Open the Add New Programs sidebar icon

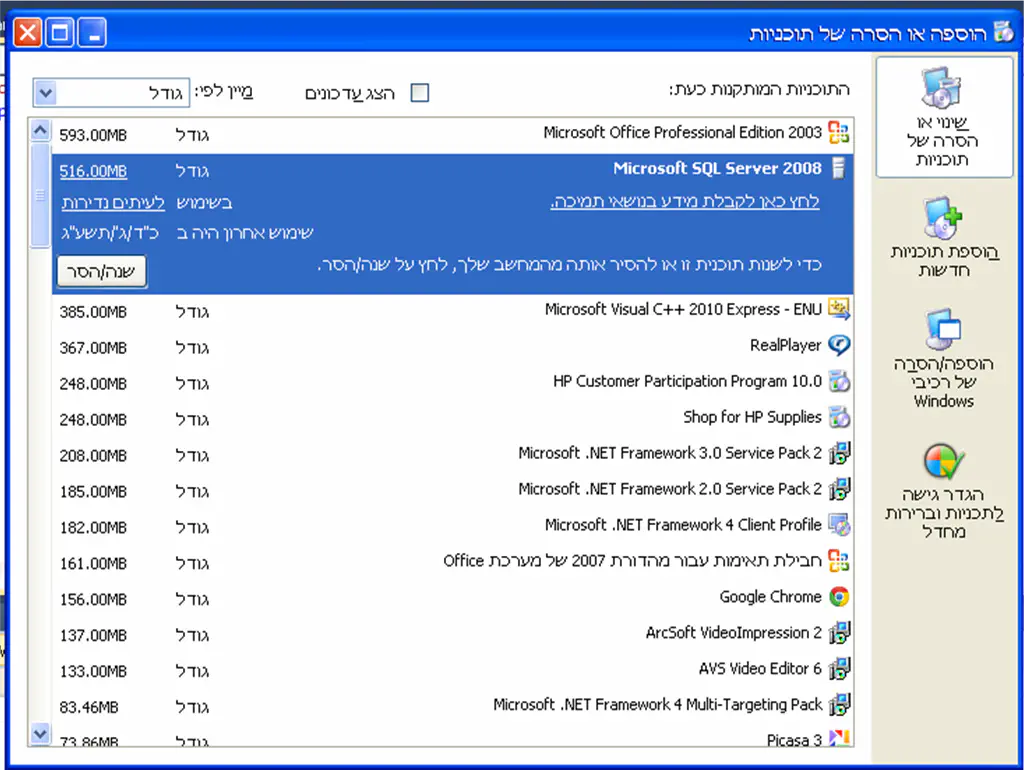pos(942,219)
